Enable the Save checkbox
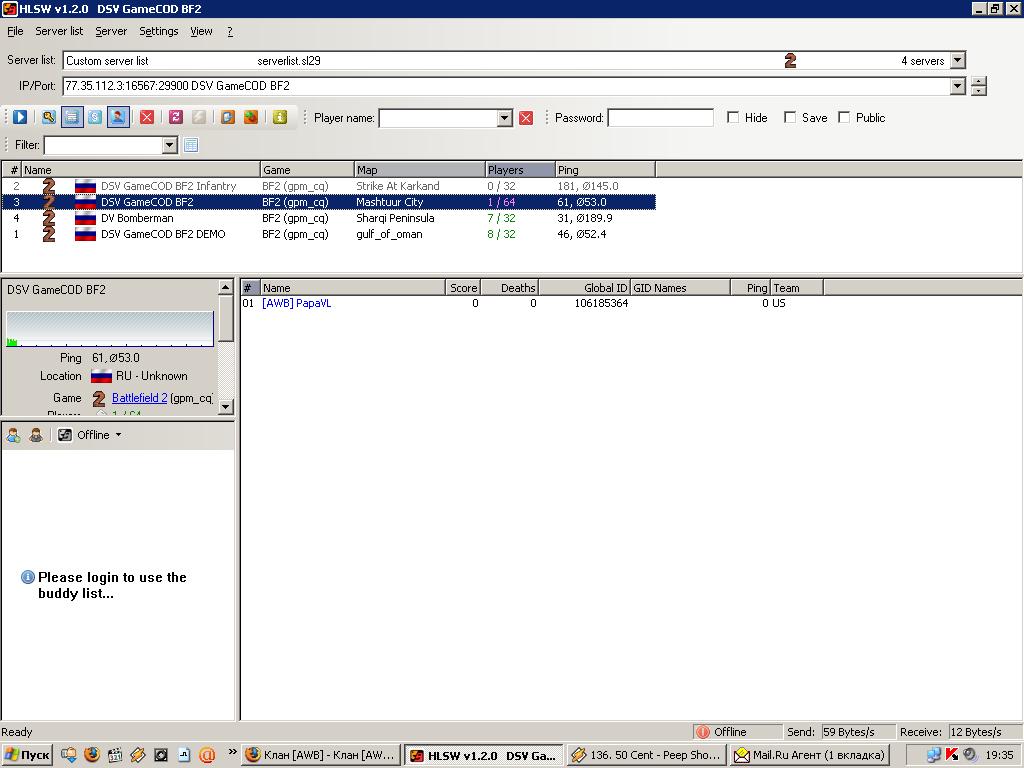1024x768 pixels. pyautogui.click(x=790, y=117)
